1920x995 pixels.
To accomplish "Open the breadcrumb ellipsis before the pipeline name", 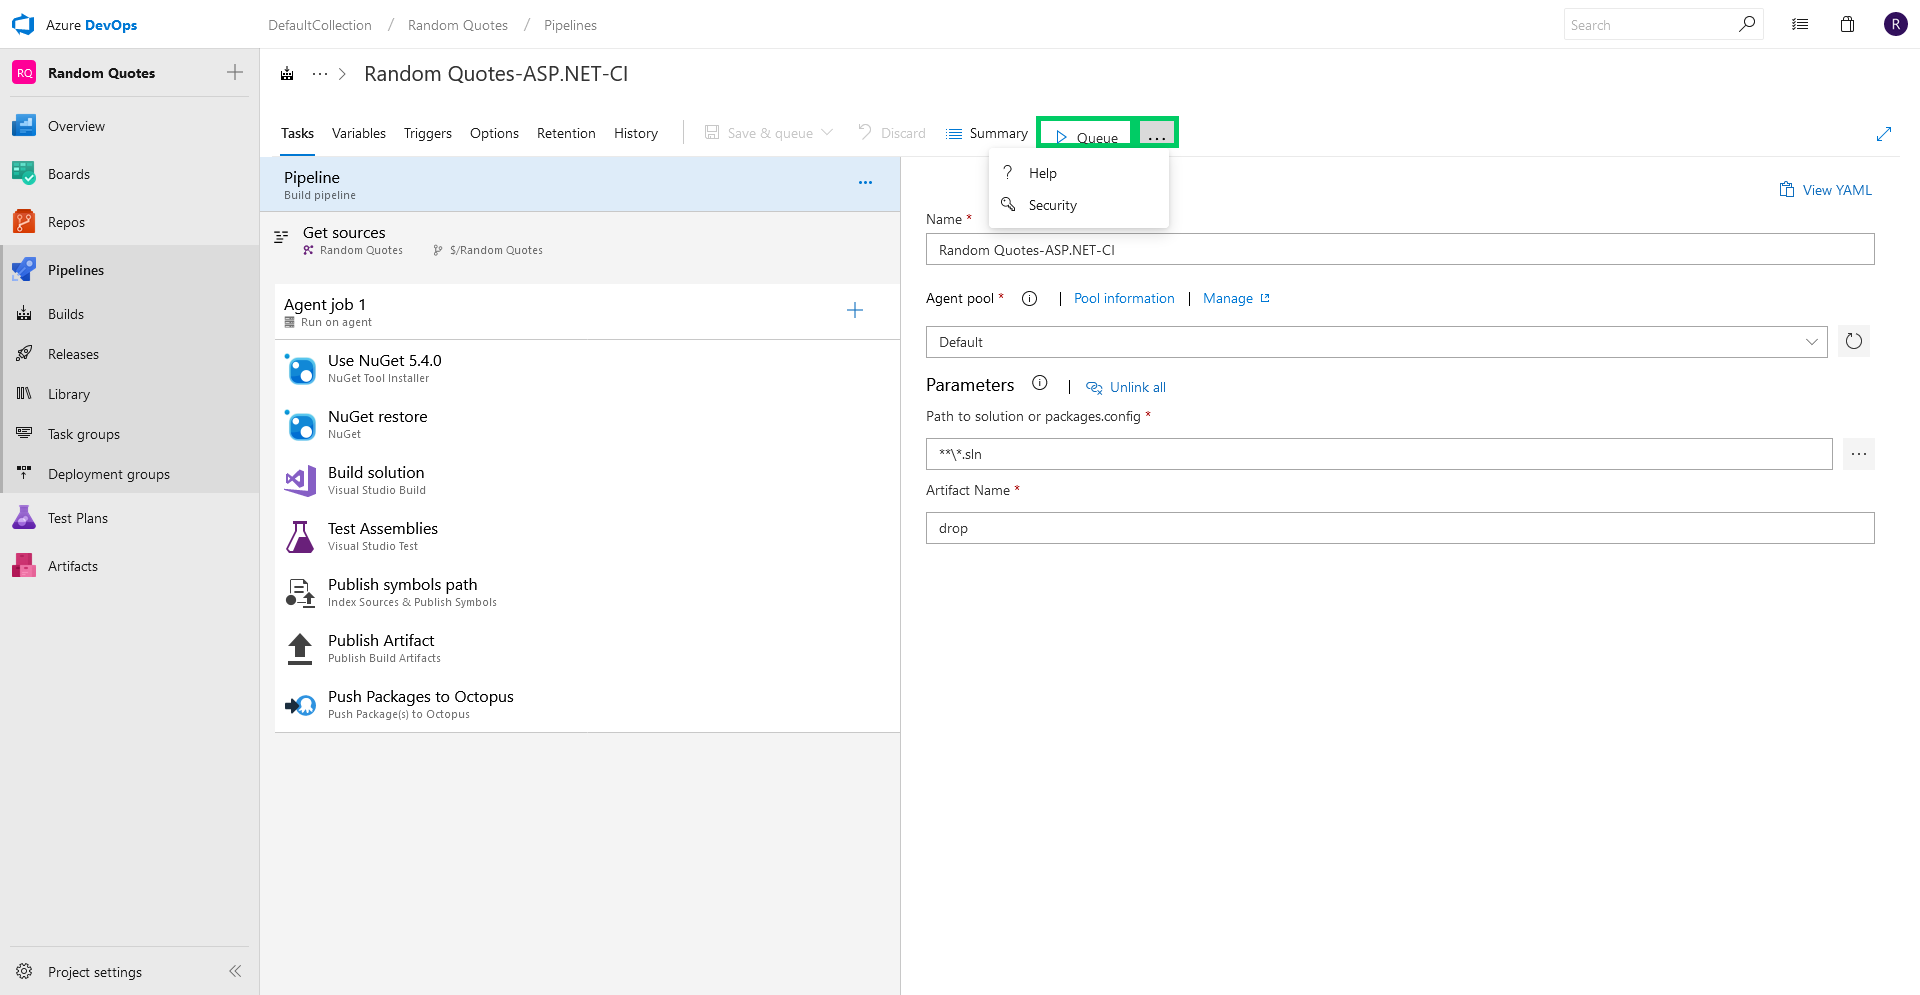I will point(320,74).
